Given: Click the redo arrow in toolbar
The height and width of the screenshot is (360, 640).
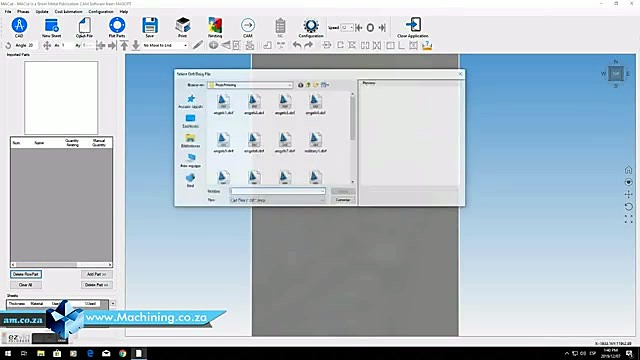Looking at the screenshot, I should tap(309, 45).
